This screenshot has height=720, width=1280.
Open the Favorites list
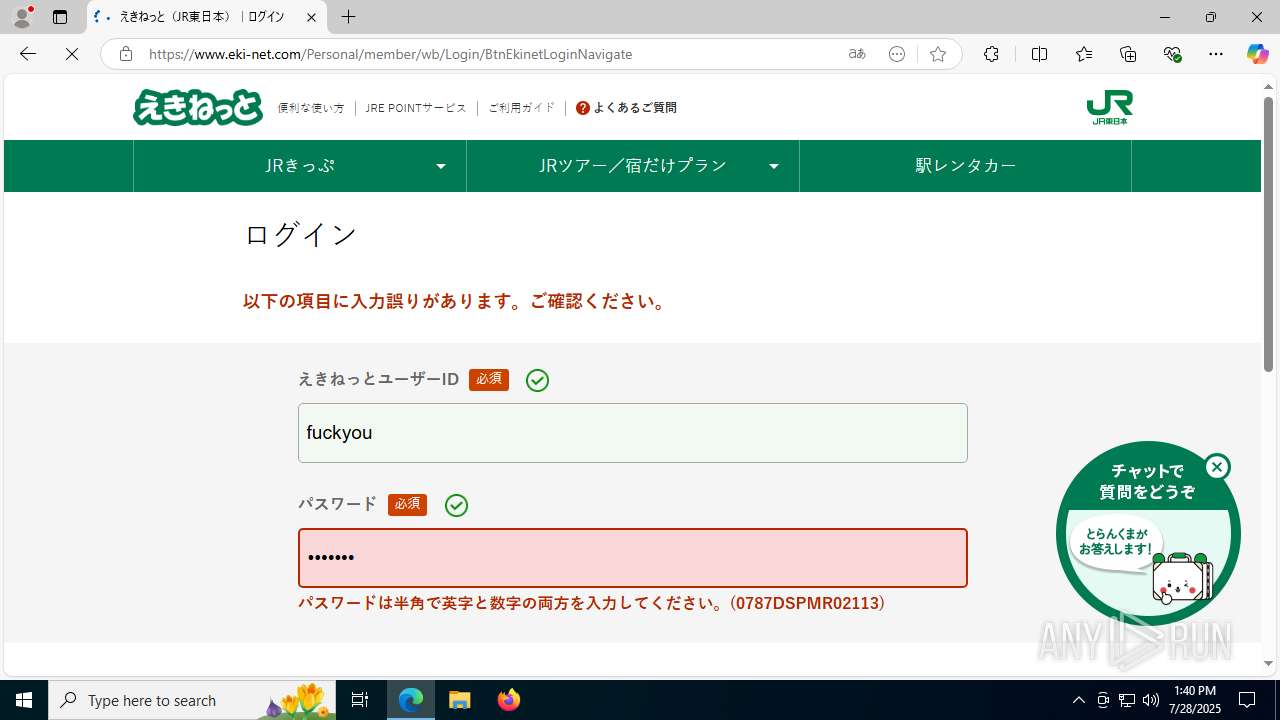tap(1084, 54)
